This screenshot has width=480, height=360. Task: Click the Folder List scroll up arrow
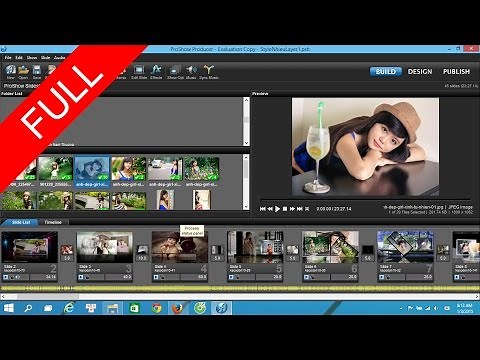[x=246, y=100]
